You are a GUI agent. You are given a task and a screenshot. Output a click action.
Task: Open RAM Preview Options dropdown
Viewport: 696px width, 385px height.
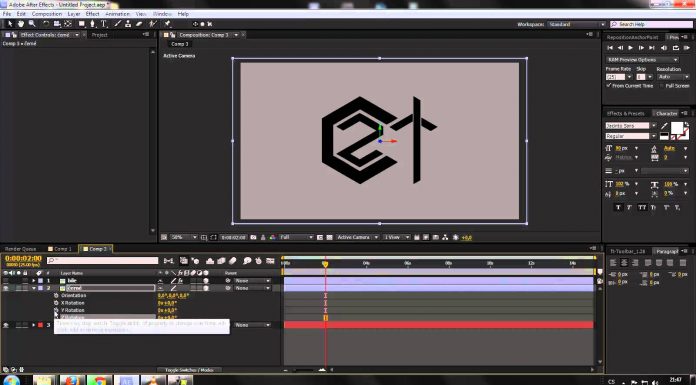[x=642, y=60]
